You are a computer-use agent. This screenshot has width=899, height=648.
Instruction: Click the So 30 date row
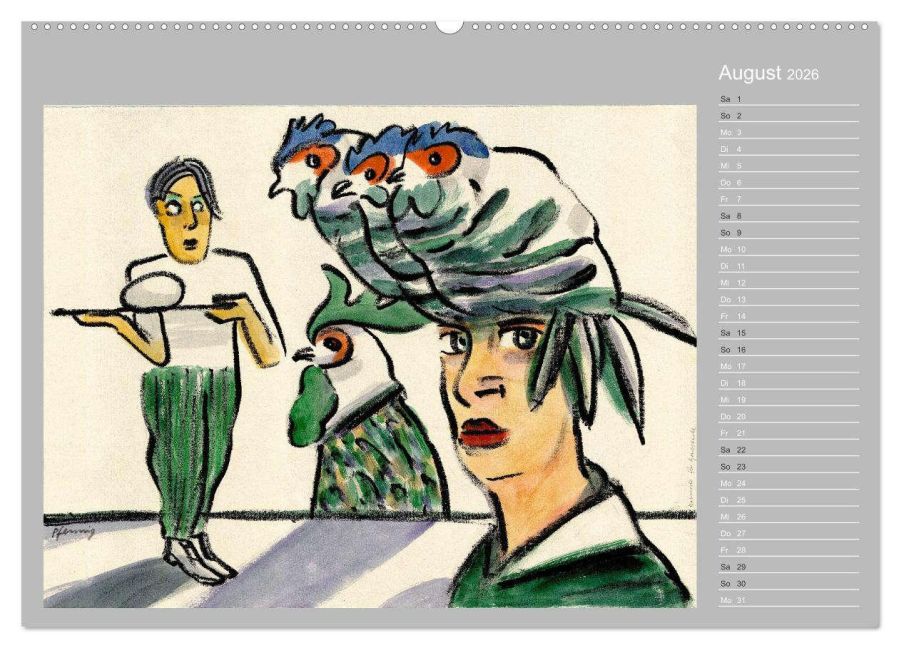[788, 583]
